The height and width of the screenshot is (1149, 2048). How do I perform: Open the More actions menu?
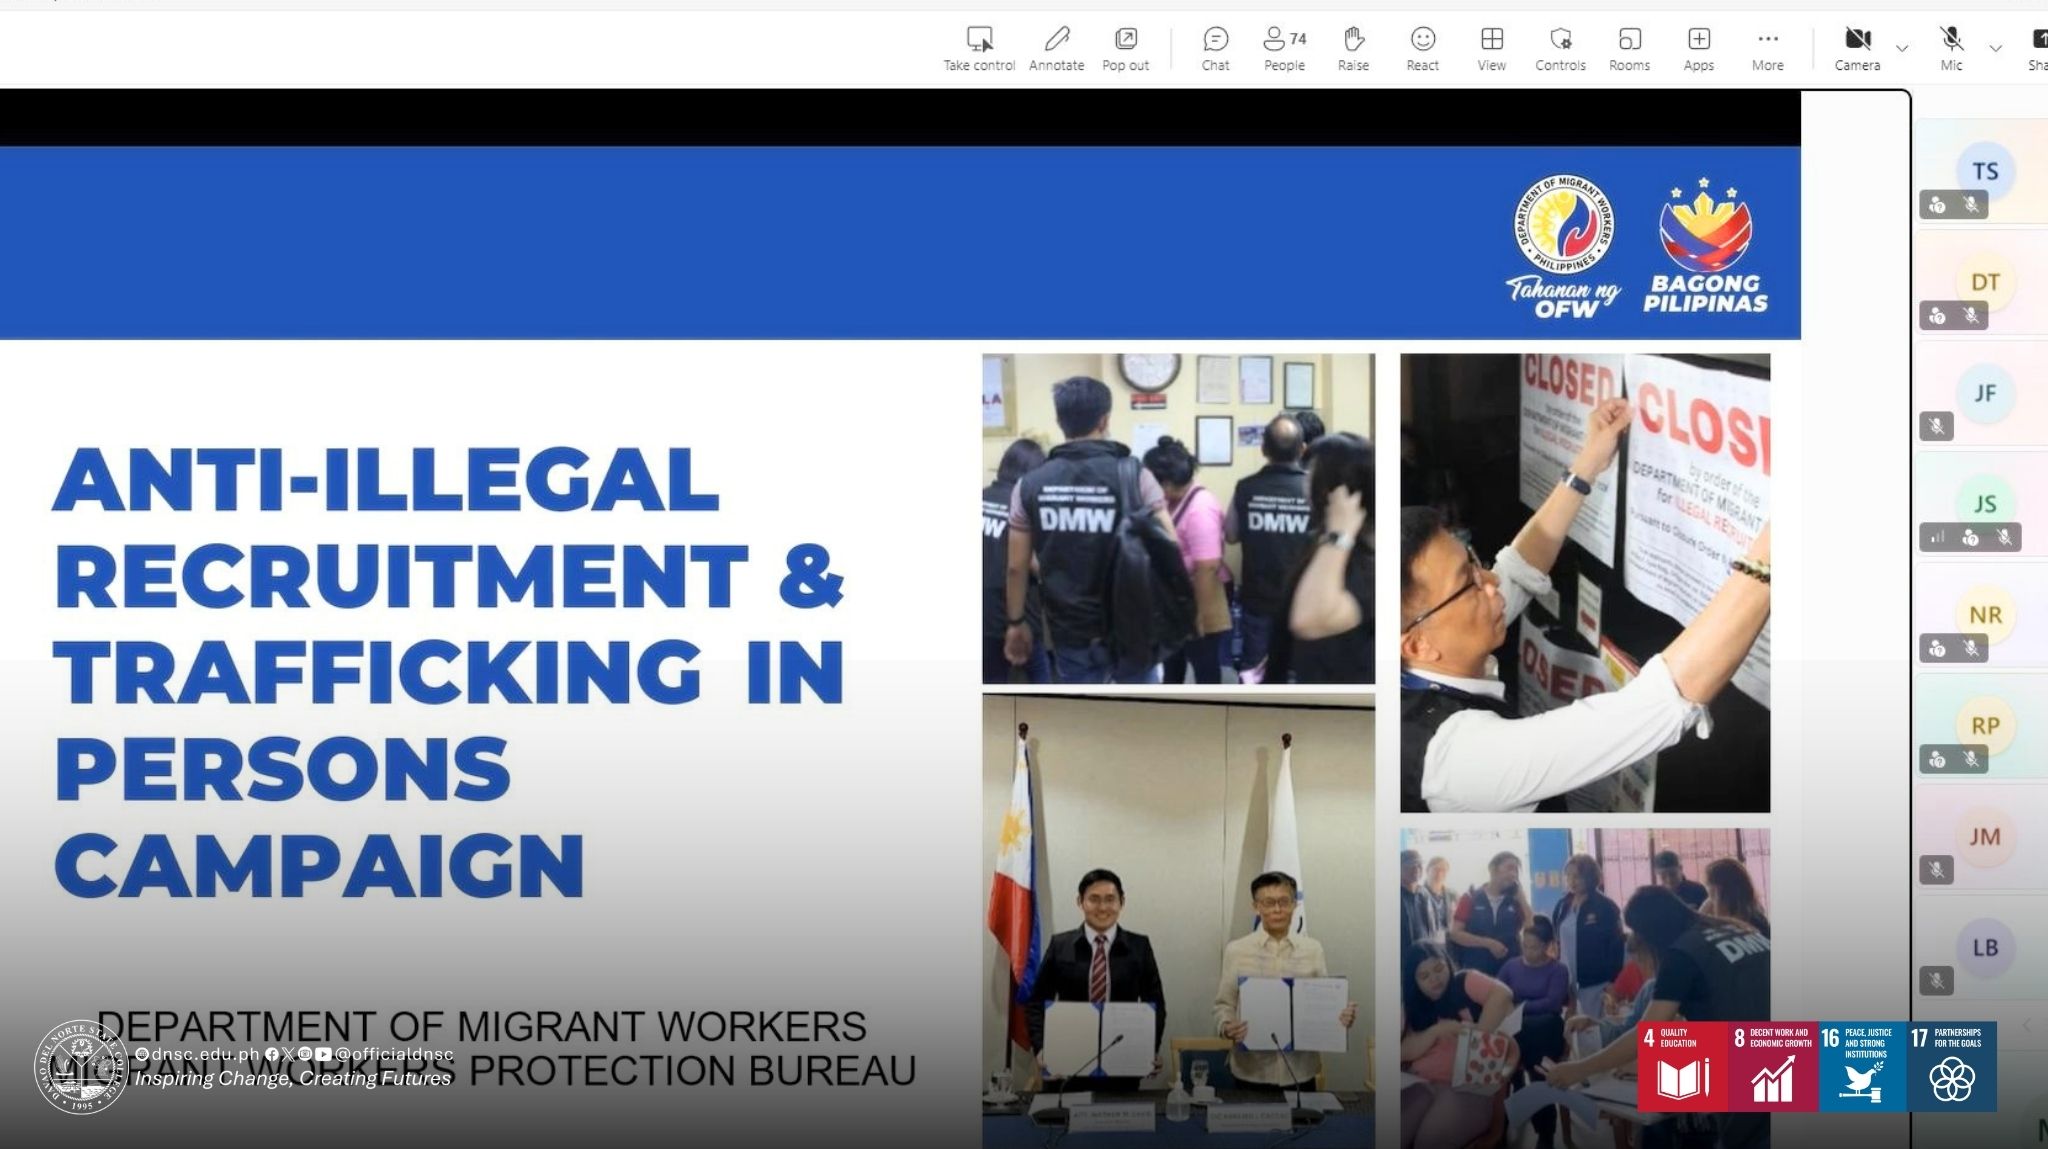1767,49
